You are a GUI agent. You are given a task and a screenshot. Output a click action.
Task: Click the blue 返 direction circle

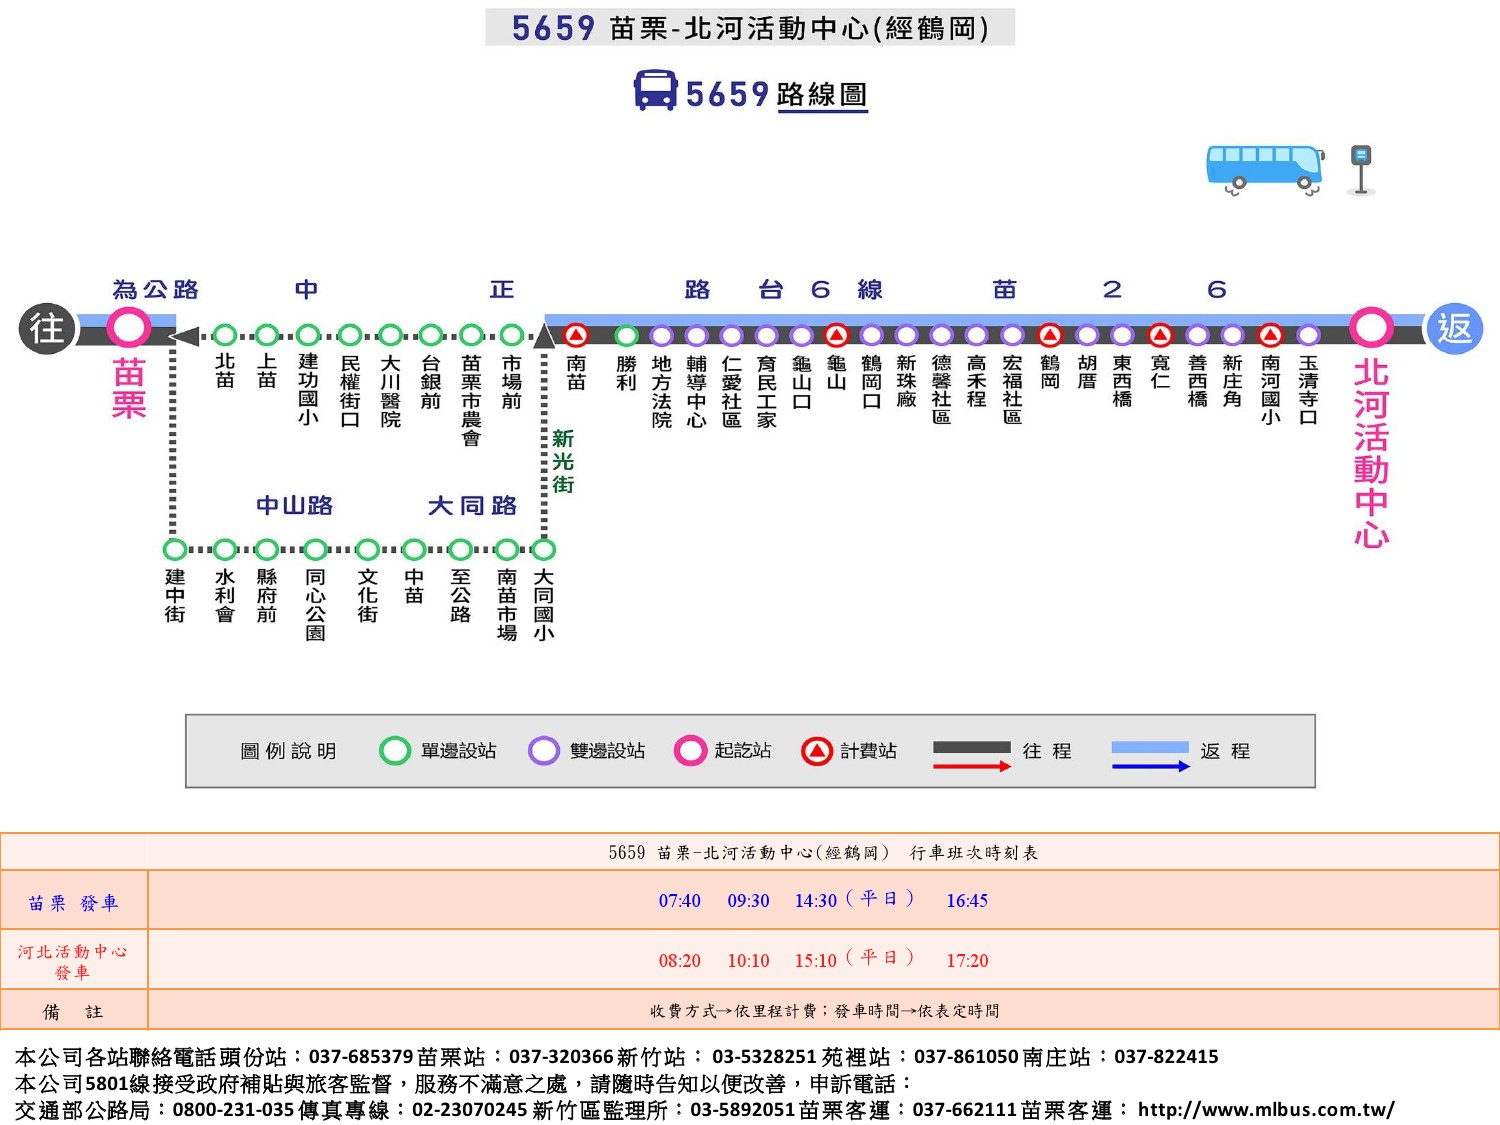pos(1453,328)
